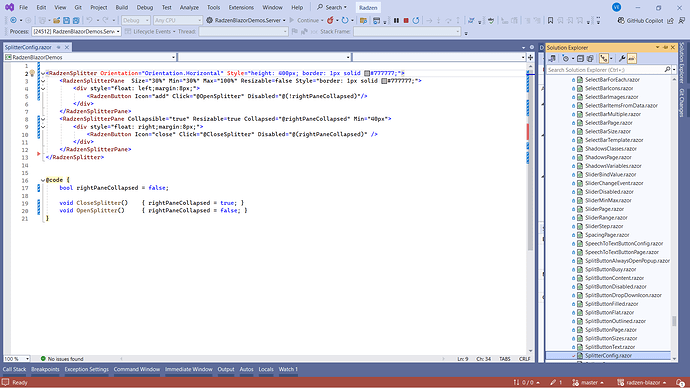Switch to the Breakpoints tab
This screenshot has height=388, width=690.
[45, 369]
